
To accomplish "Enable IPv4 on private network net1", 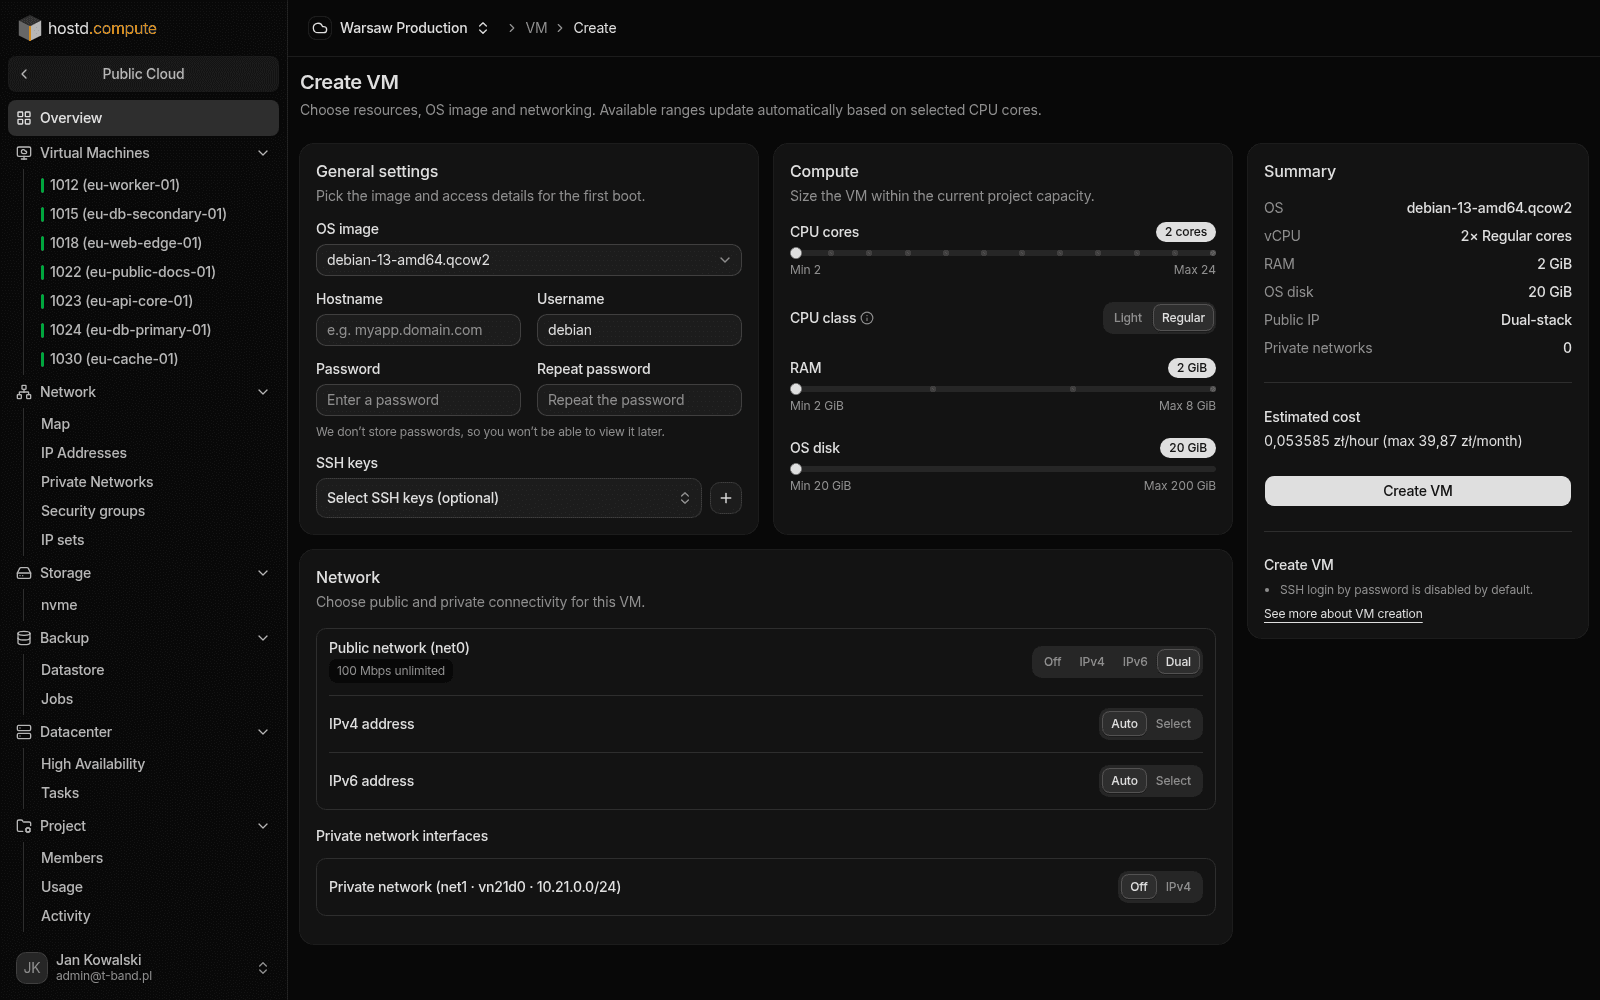I will (x=1178, y=887).
